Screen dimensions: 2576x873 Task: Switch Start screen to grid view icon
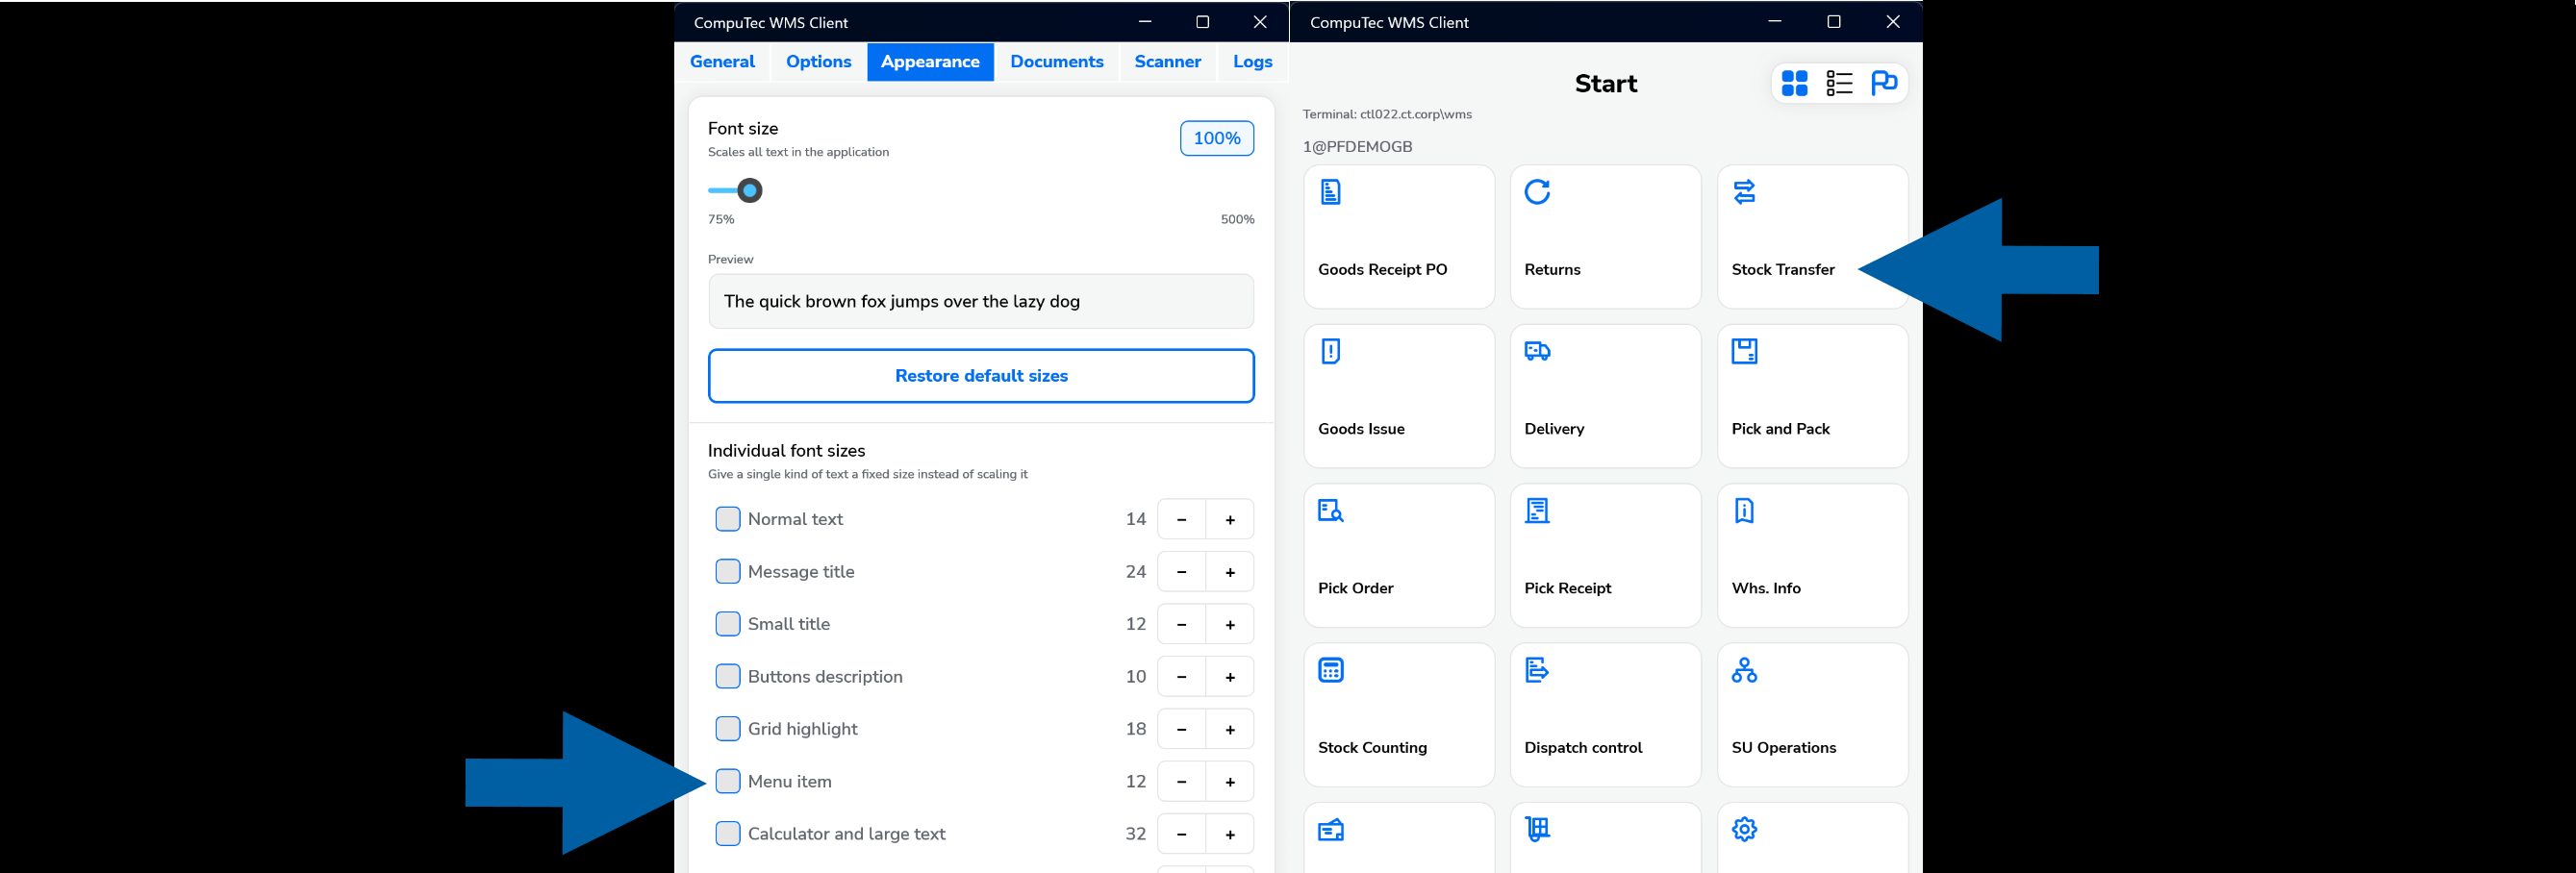[1795, 83]
